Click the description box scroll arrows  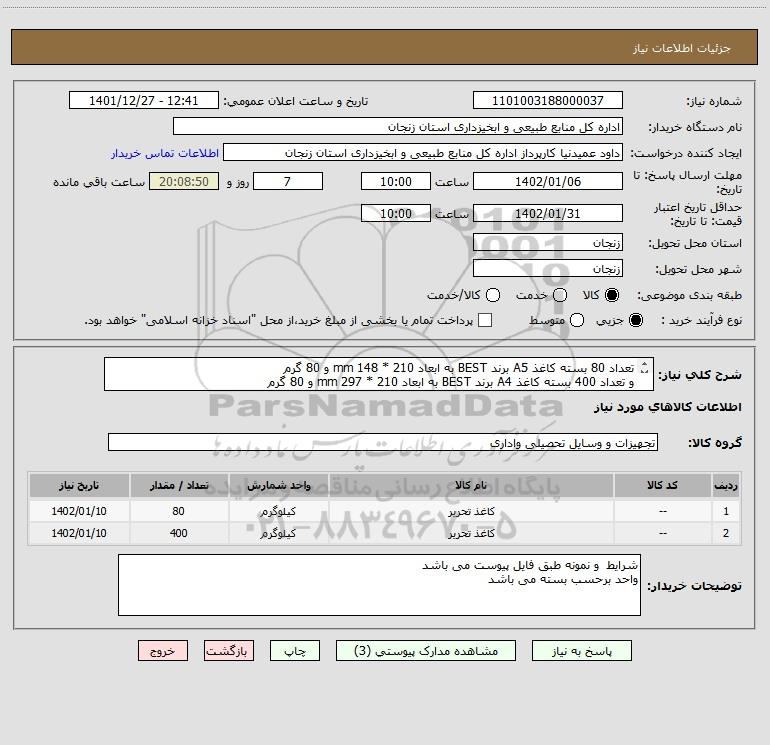click(x=645, y=367)
